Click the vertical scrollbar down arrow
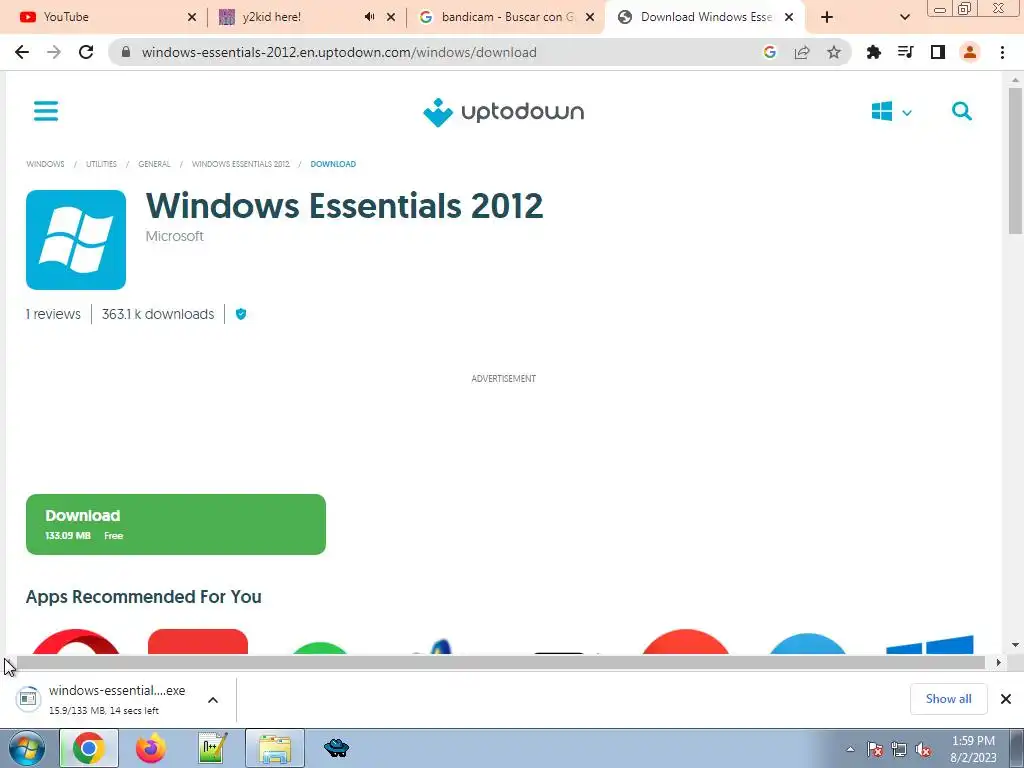Viewport: 1024px width, 768px height. coord(1016,645)
